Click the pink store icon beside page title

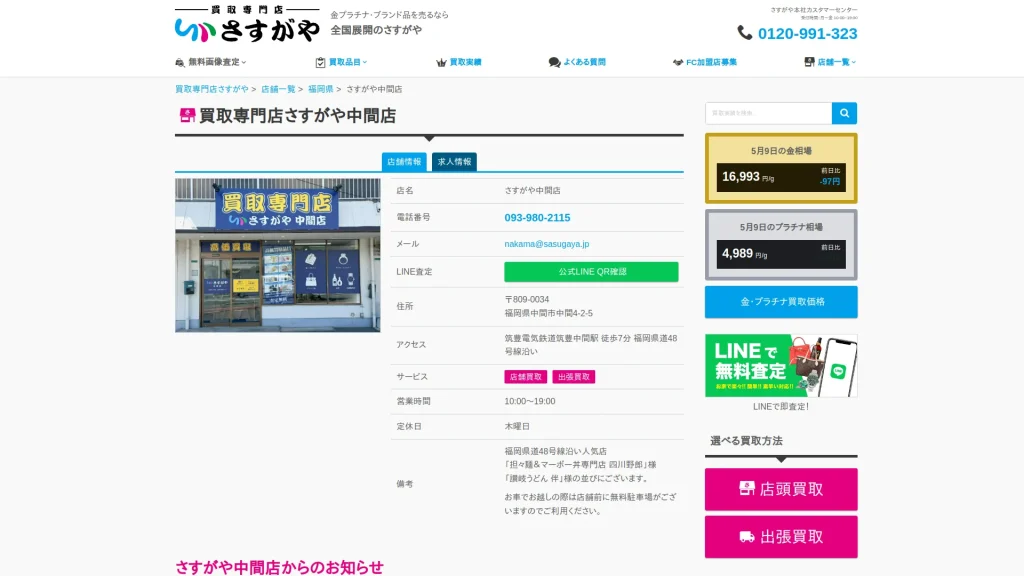(187, 116)
